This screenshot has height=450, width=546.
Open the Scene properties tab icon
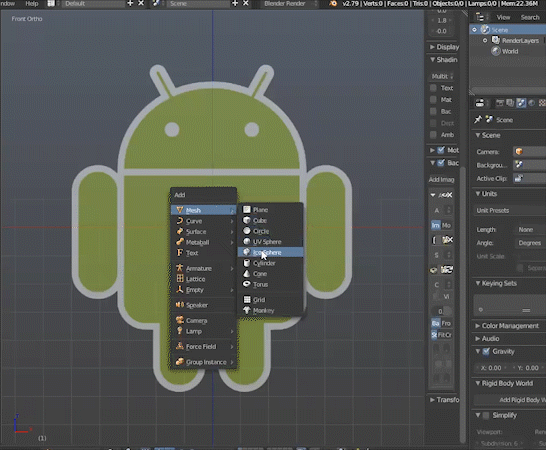tap(521, 103)
